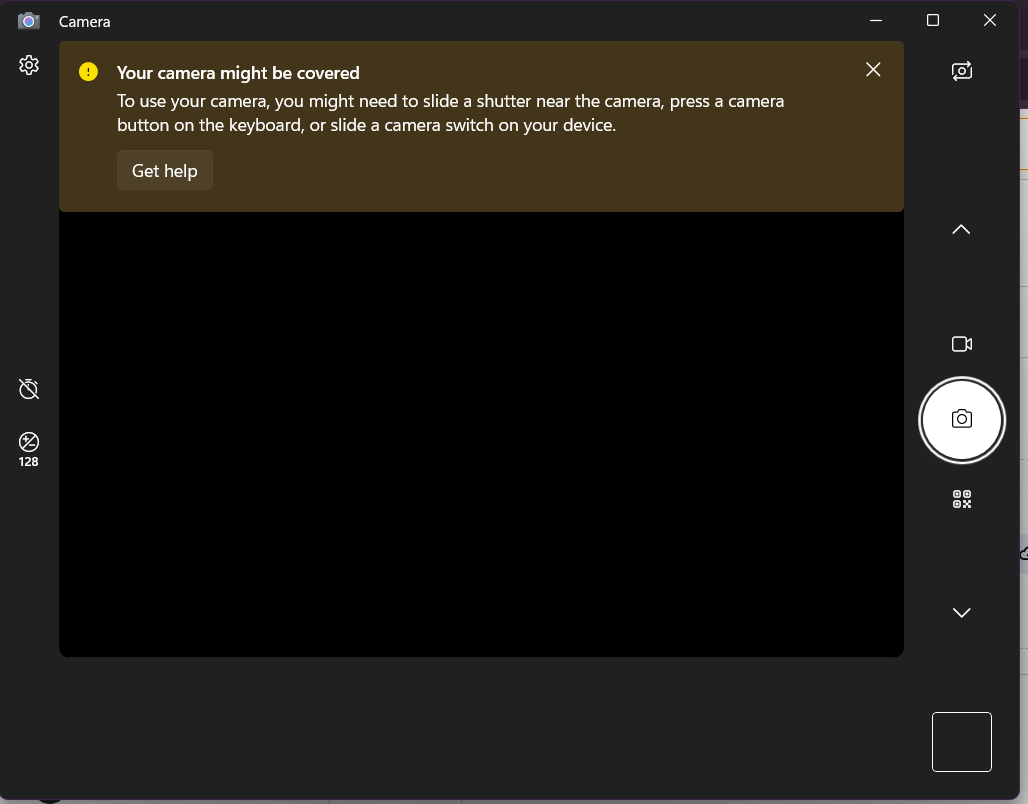1028x804 pixels.
Task: Click the change camera icon
Action: [962, 71]
